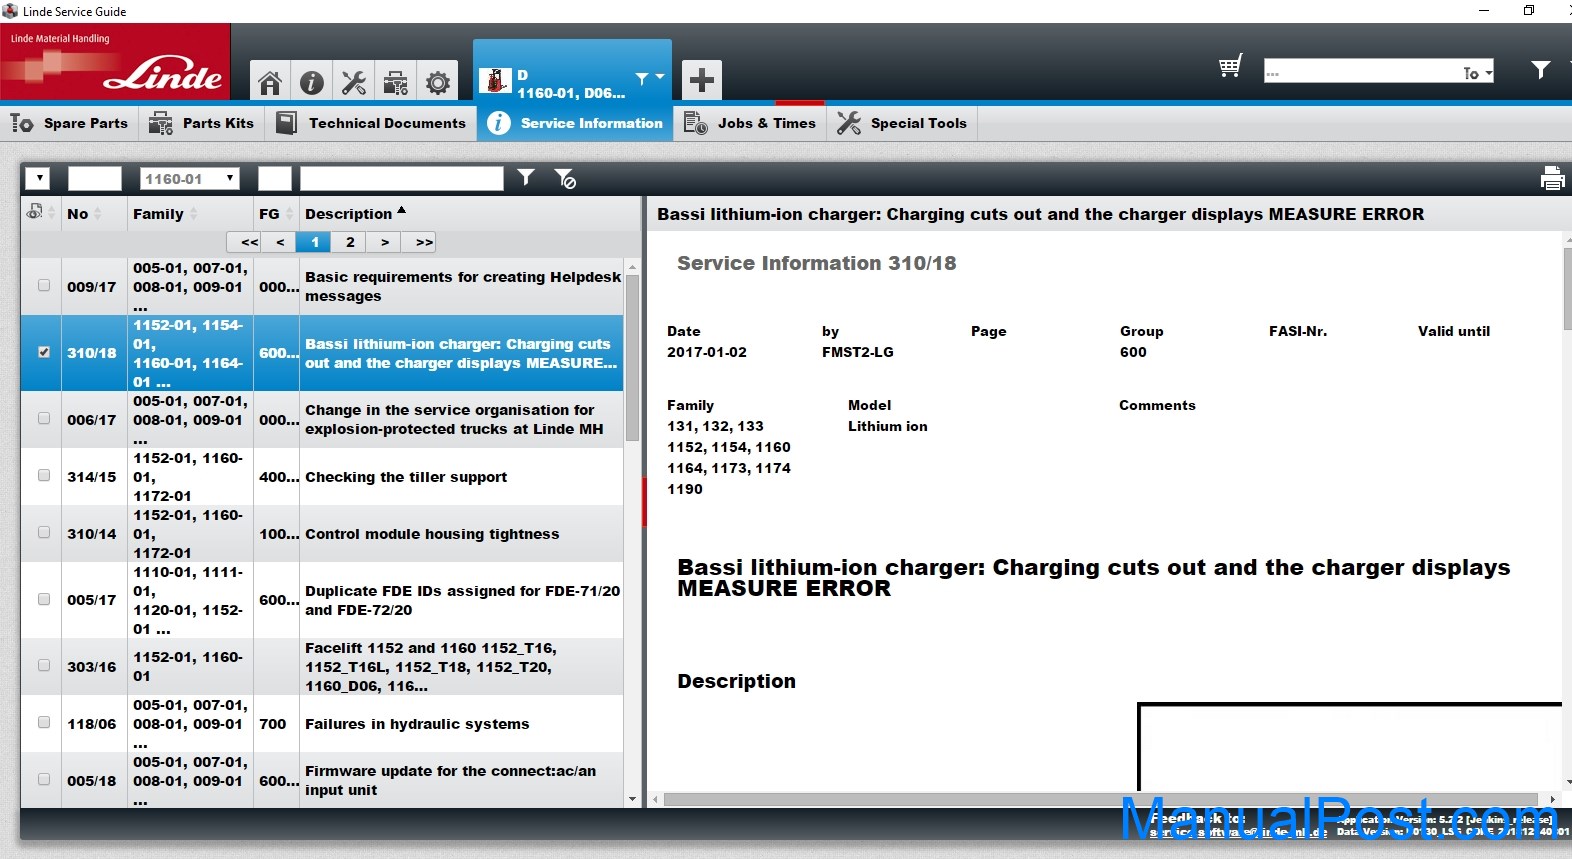Open the Jobs & Times tab
This screenshot has height=859, width=1572.
coord(750,123)
